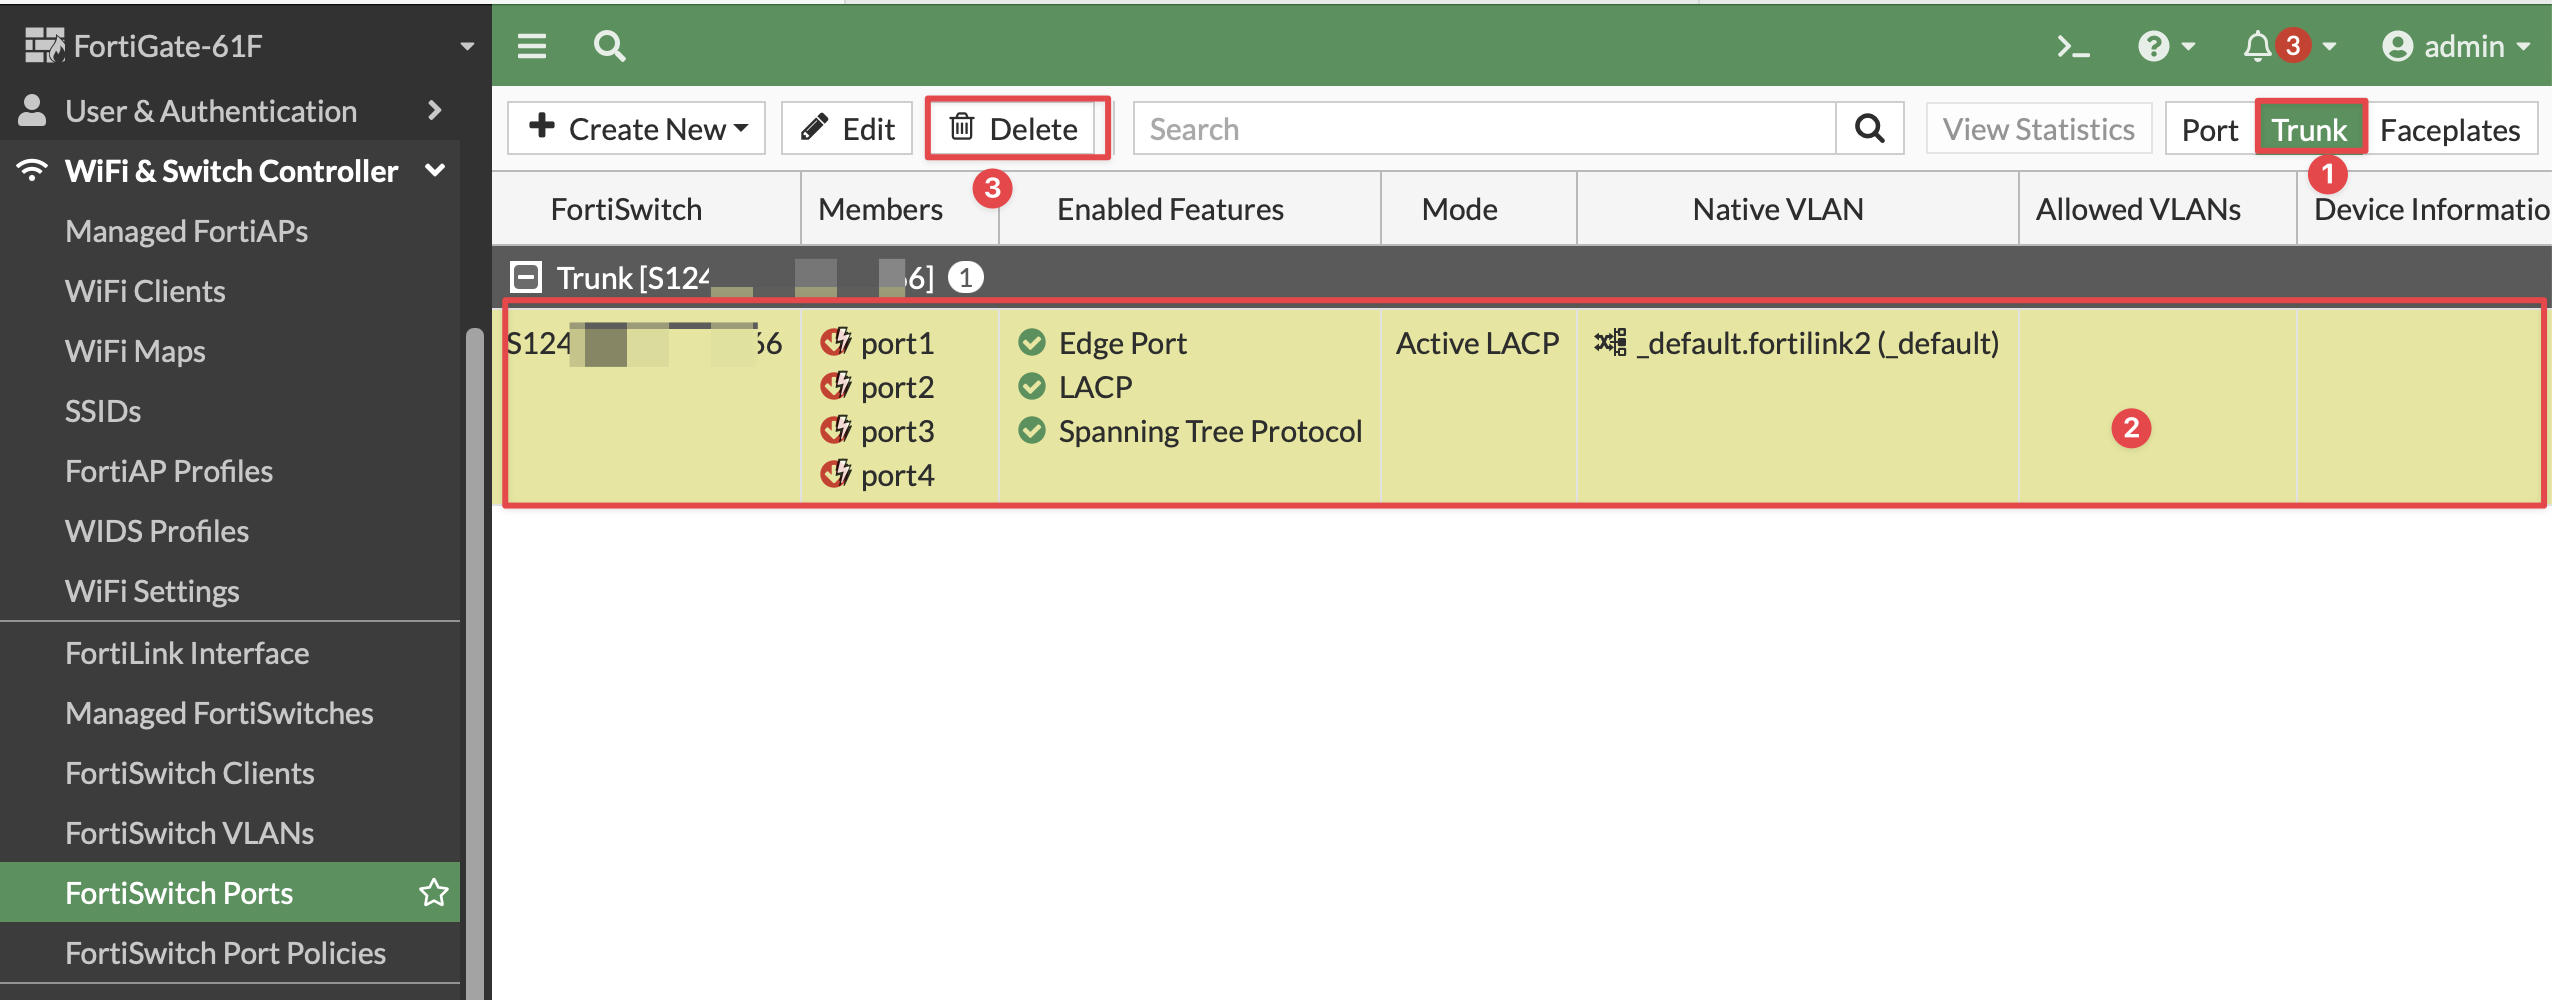Open the admin account dropdown arrow
This screenshot has height=1000, width=2552.
click(2522, 46)
